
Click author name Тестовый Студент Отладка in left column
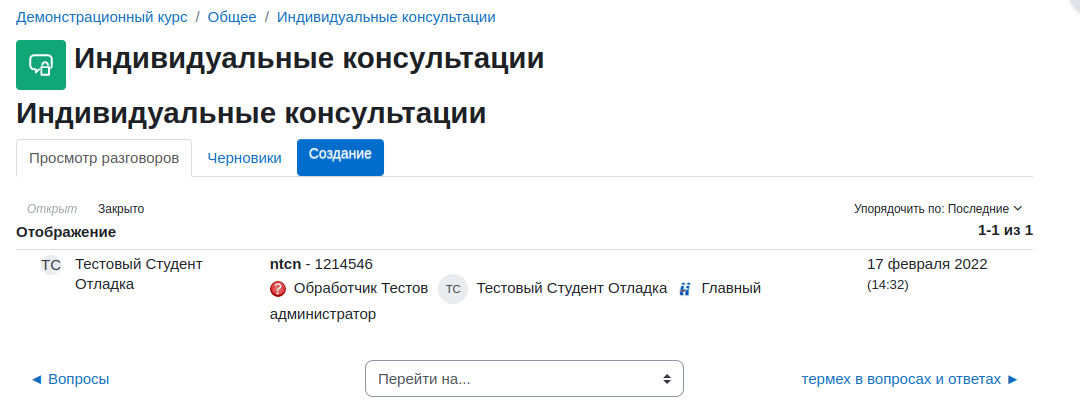pyautogui.click(x=138, y=274)
